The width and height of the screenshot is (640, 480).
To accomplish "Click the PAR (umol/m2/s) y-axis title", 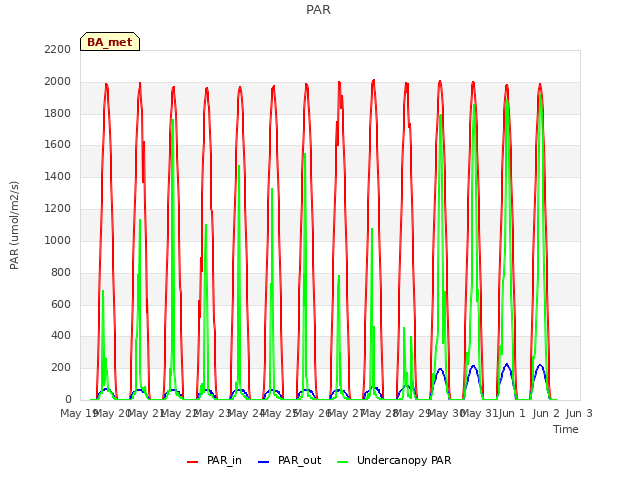I will coord(14,225).
